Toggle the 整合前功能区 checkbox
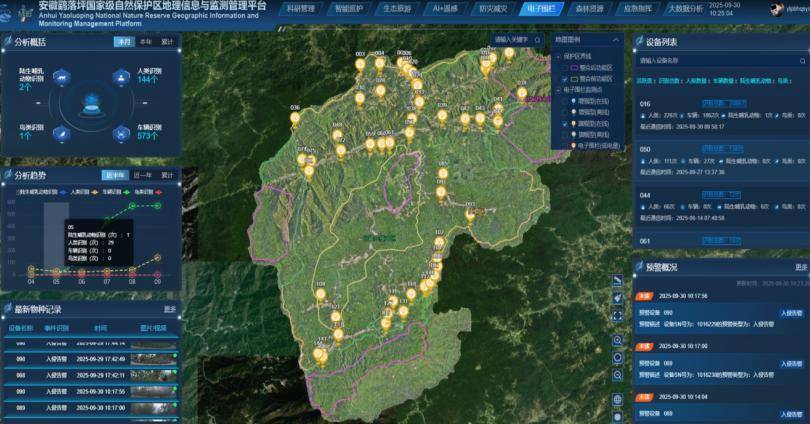 point(565,67)
